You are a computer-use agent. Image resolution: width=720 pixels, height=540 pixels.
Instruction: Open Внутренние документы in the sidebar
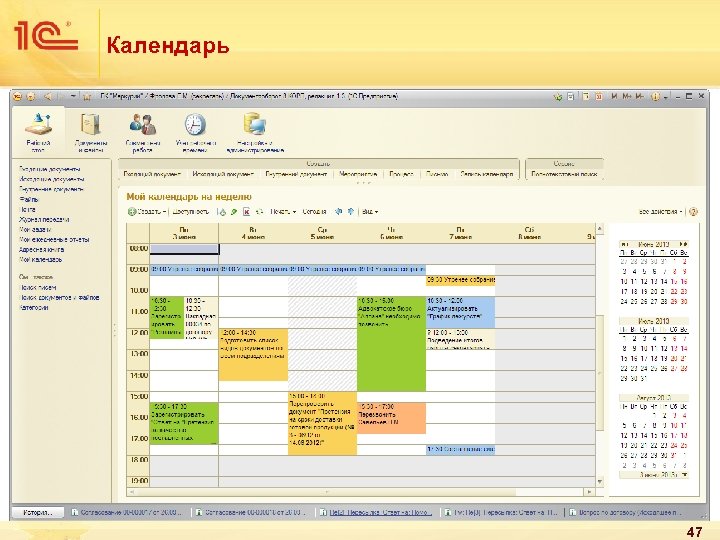[51, 189]
